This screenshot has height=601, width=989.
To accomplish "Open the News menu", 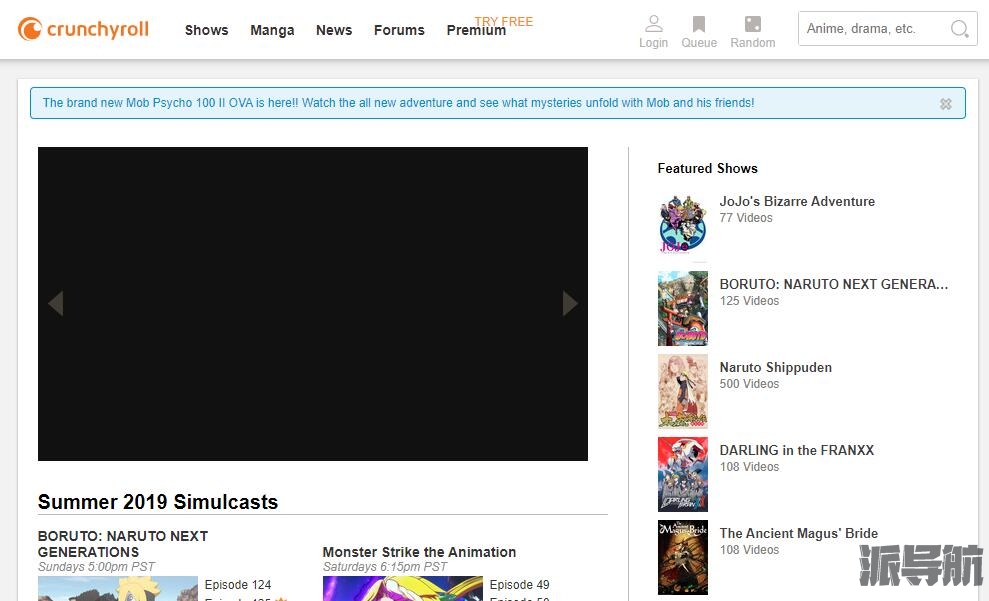I will tap(334, 30).
